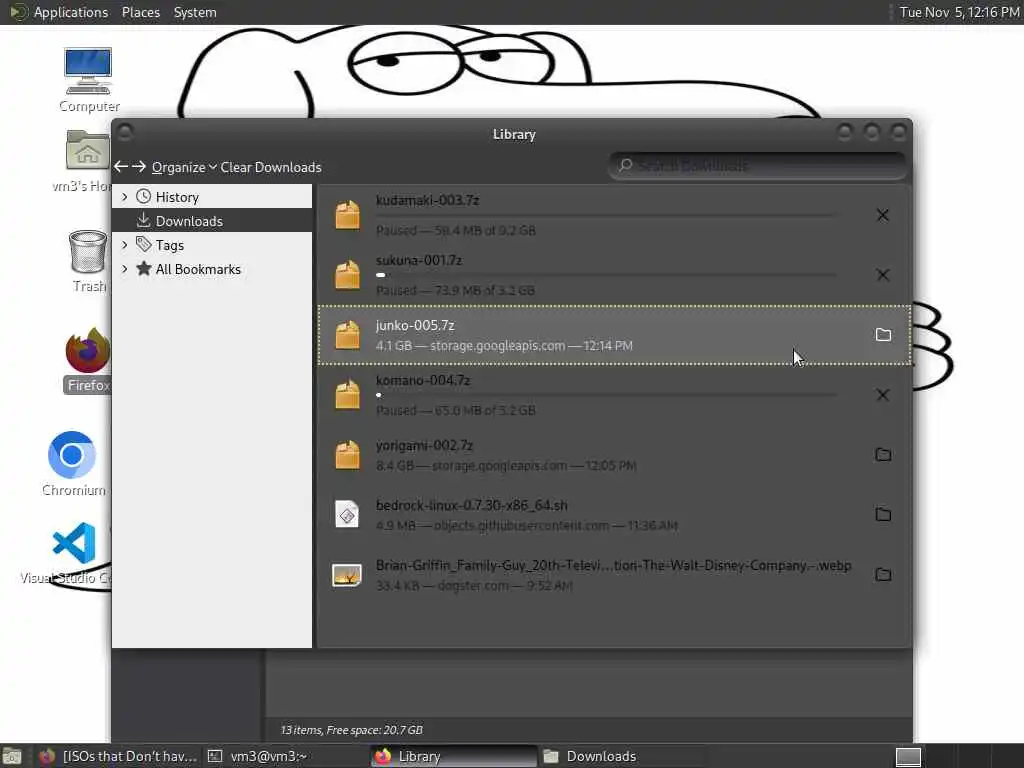The image size is (1024, 768).
Task: Launch Chromium from the desktop
Action: tap(72, 464)
